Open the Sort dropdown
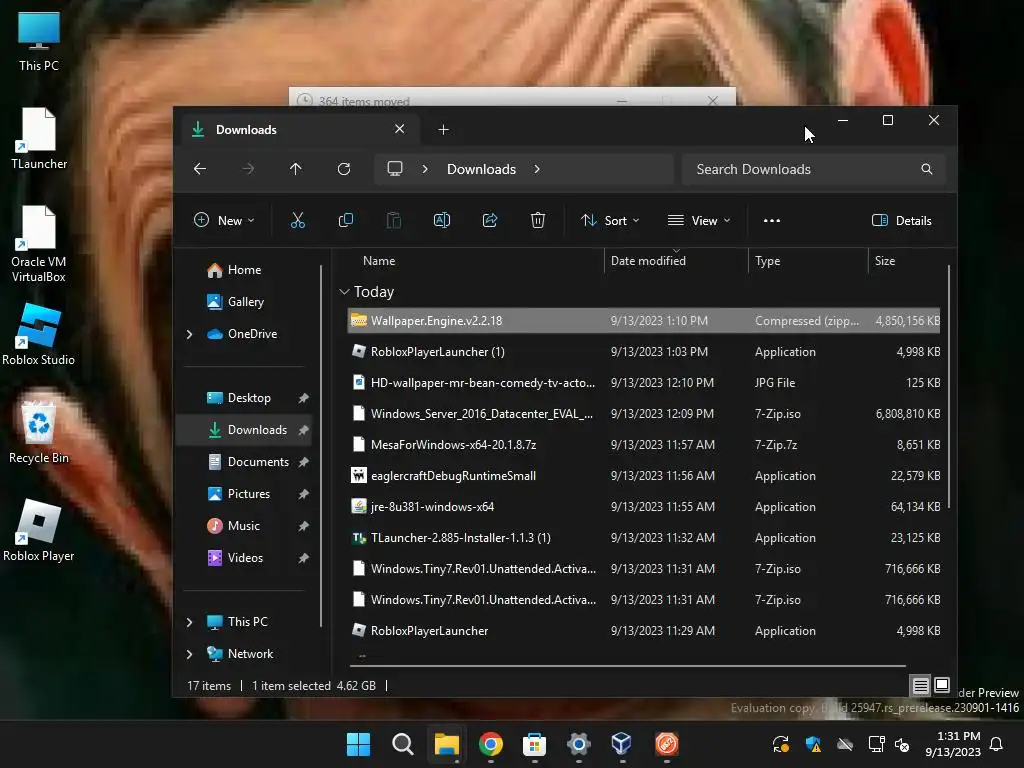Viewport: 1024px width, 768px height. point(610,221)
